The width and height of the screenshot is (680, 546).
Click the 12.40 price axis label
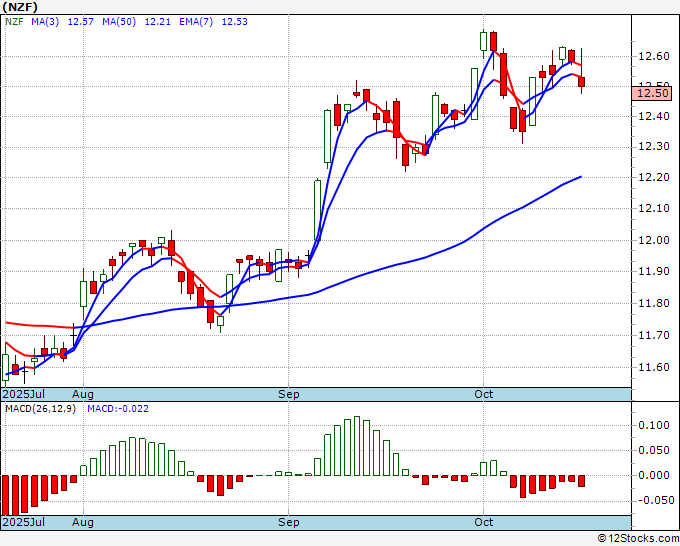coord(654,116)
